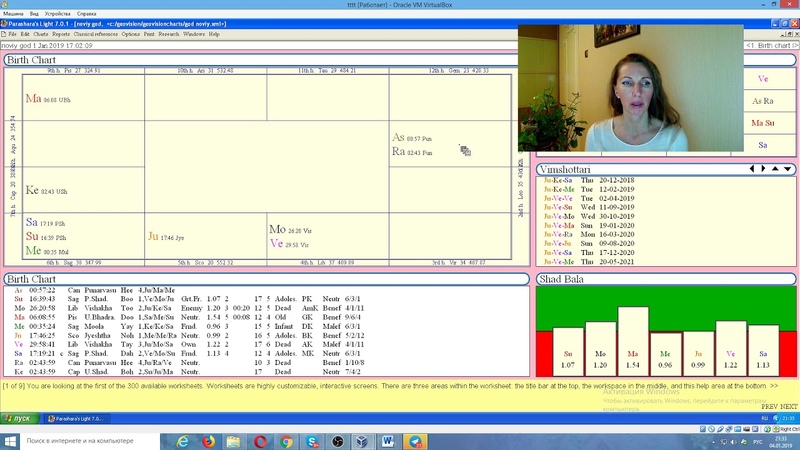Select the Ju-Ke-Sa 20-12-2018 dasha row
The width and height of the screenshot is (800, 450).
pos(589,180)
